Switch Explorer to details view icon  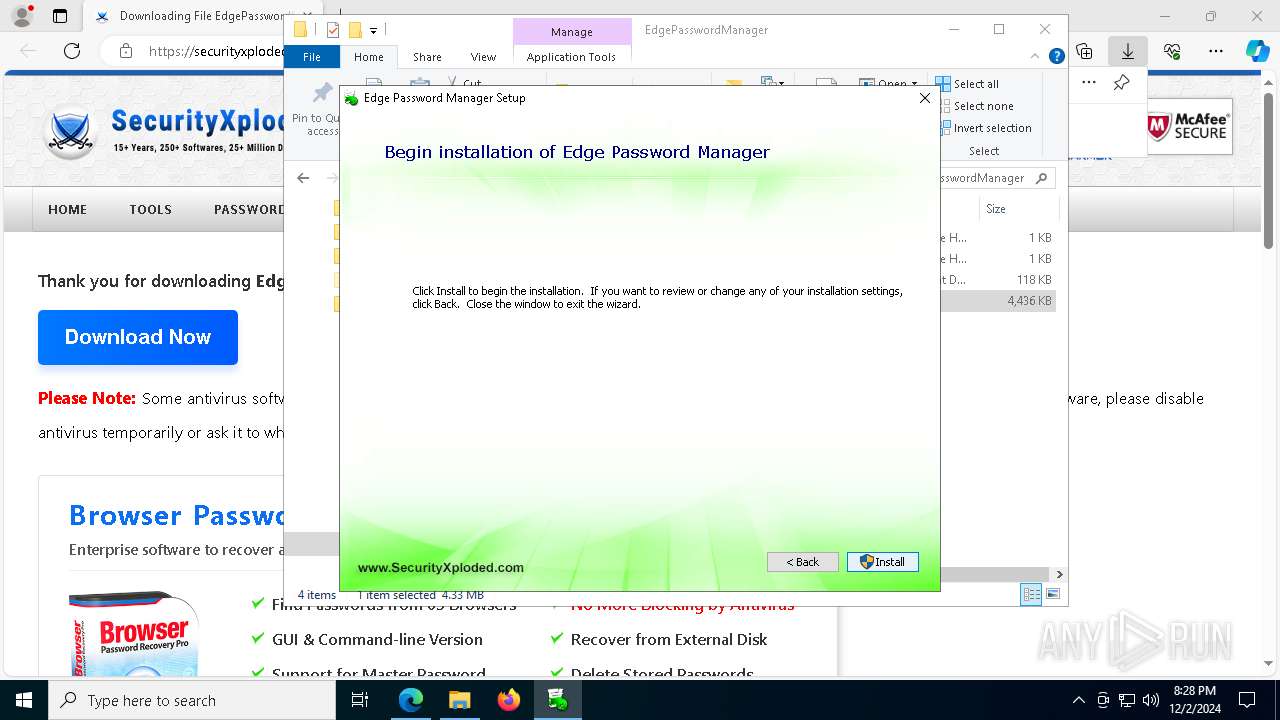[x=1031, y=594]
